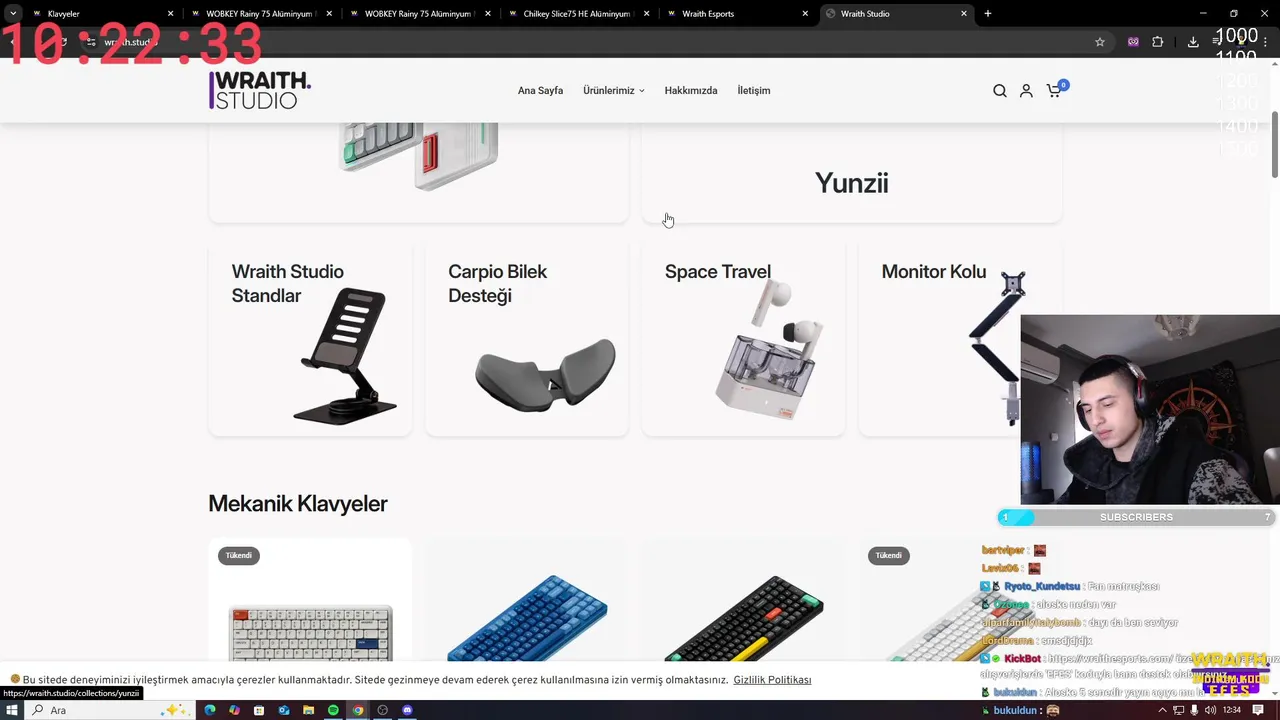Open the browser extensions puzzle icon
The height and width of the screenshot is (720, 1280).
click(x=1158, y=42)
